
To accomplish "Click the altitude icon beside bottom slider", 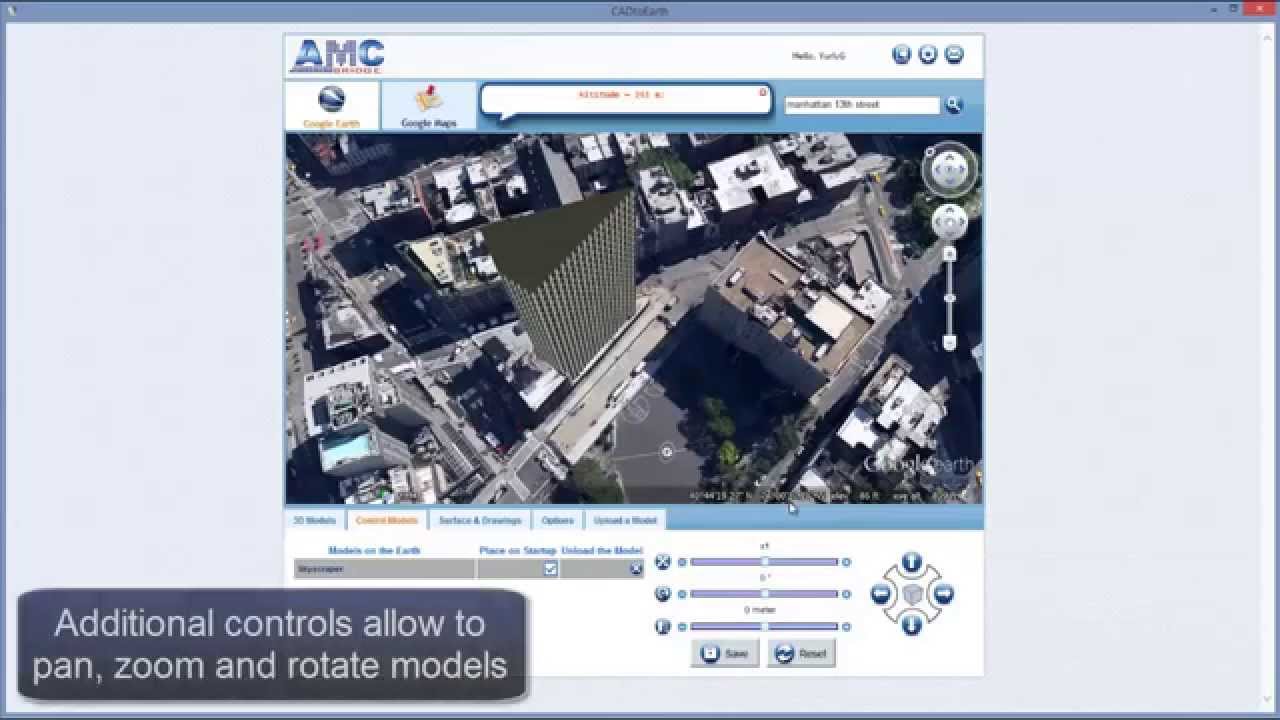I will pos(662,626).
